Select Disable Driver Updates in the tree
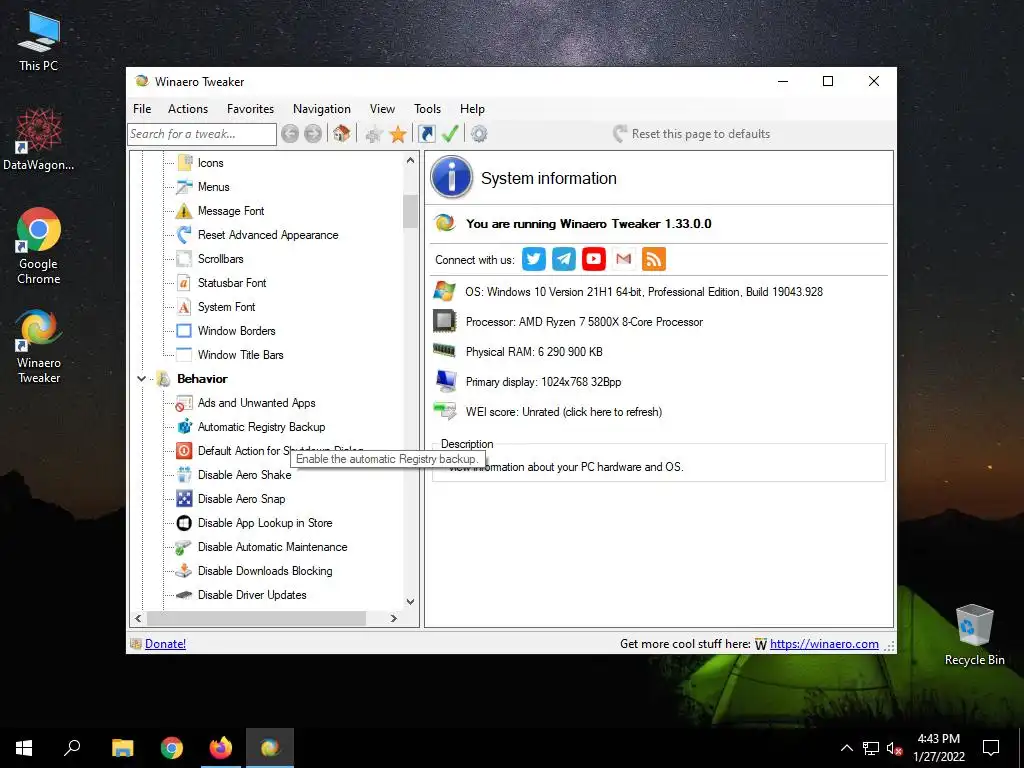Image resolution: width=1024 pixels, height=768 pixels. tap(252, 595)
